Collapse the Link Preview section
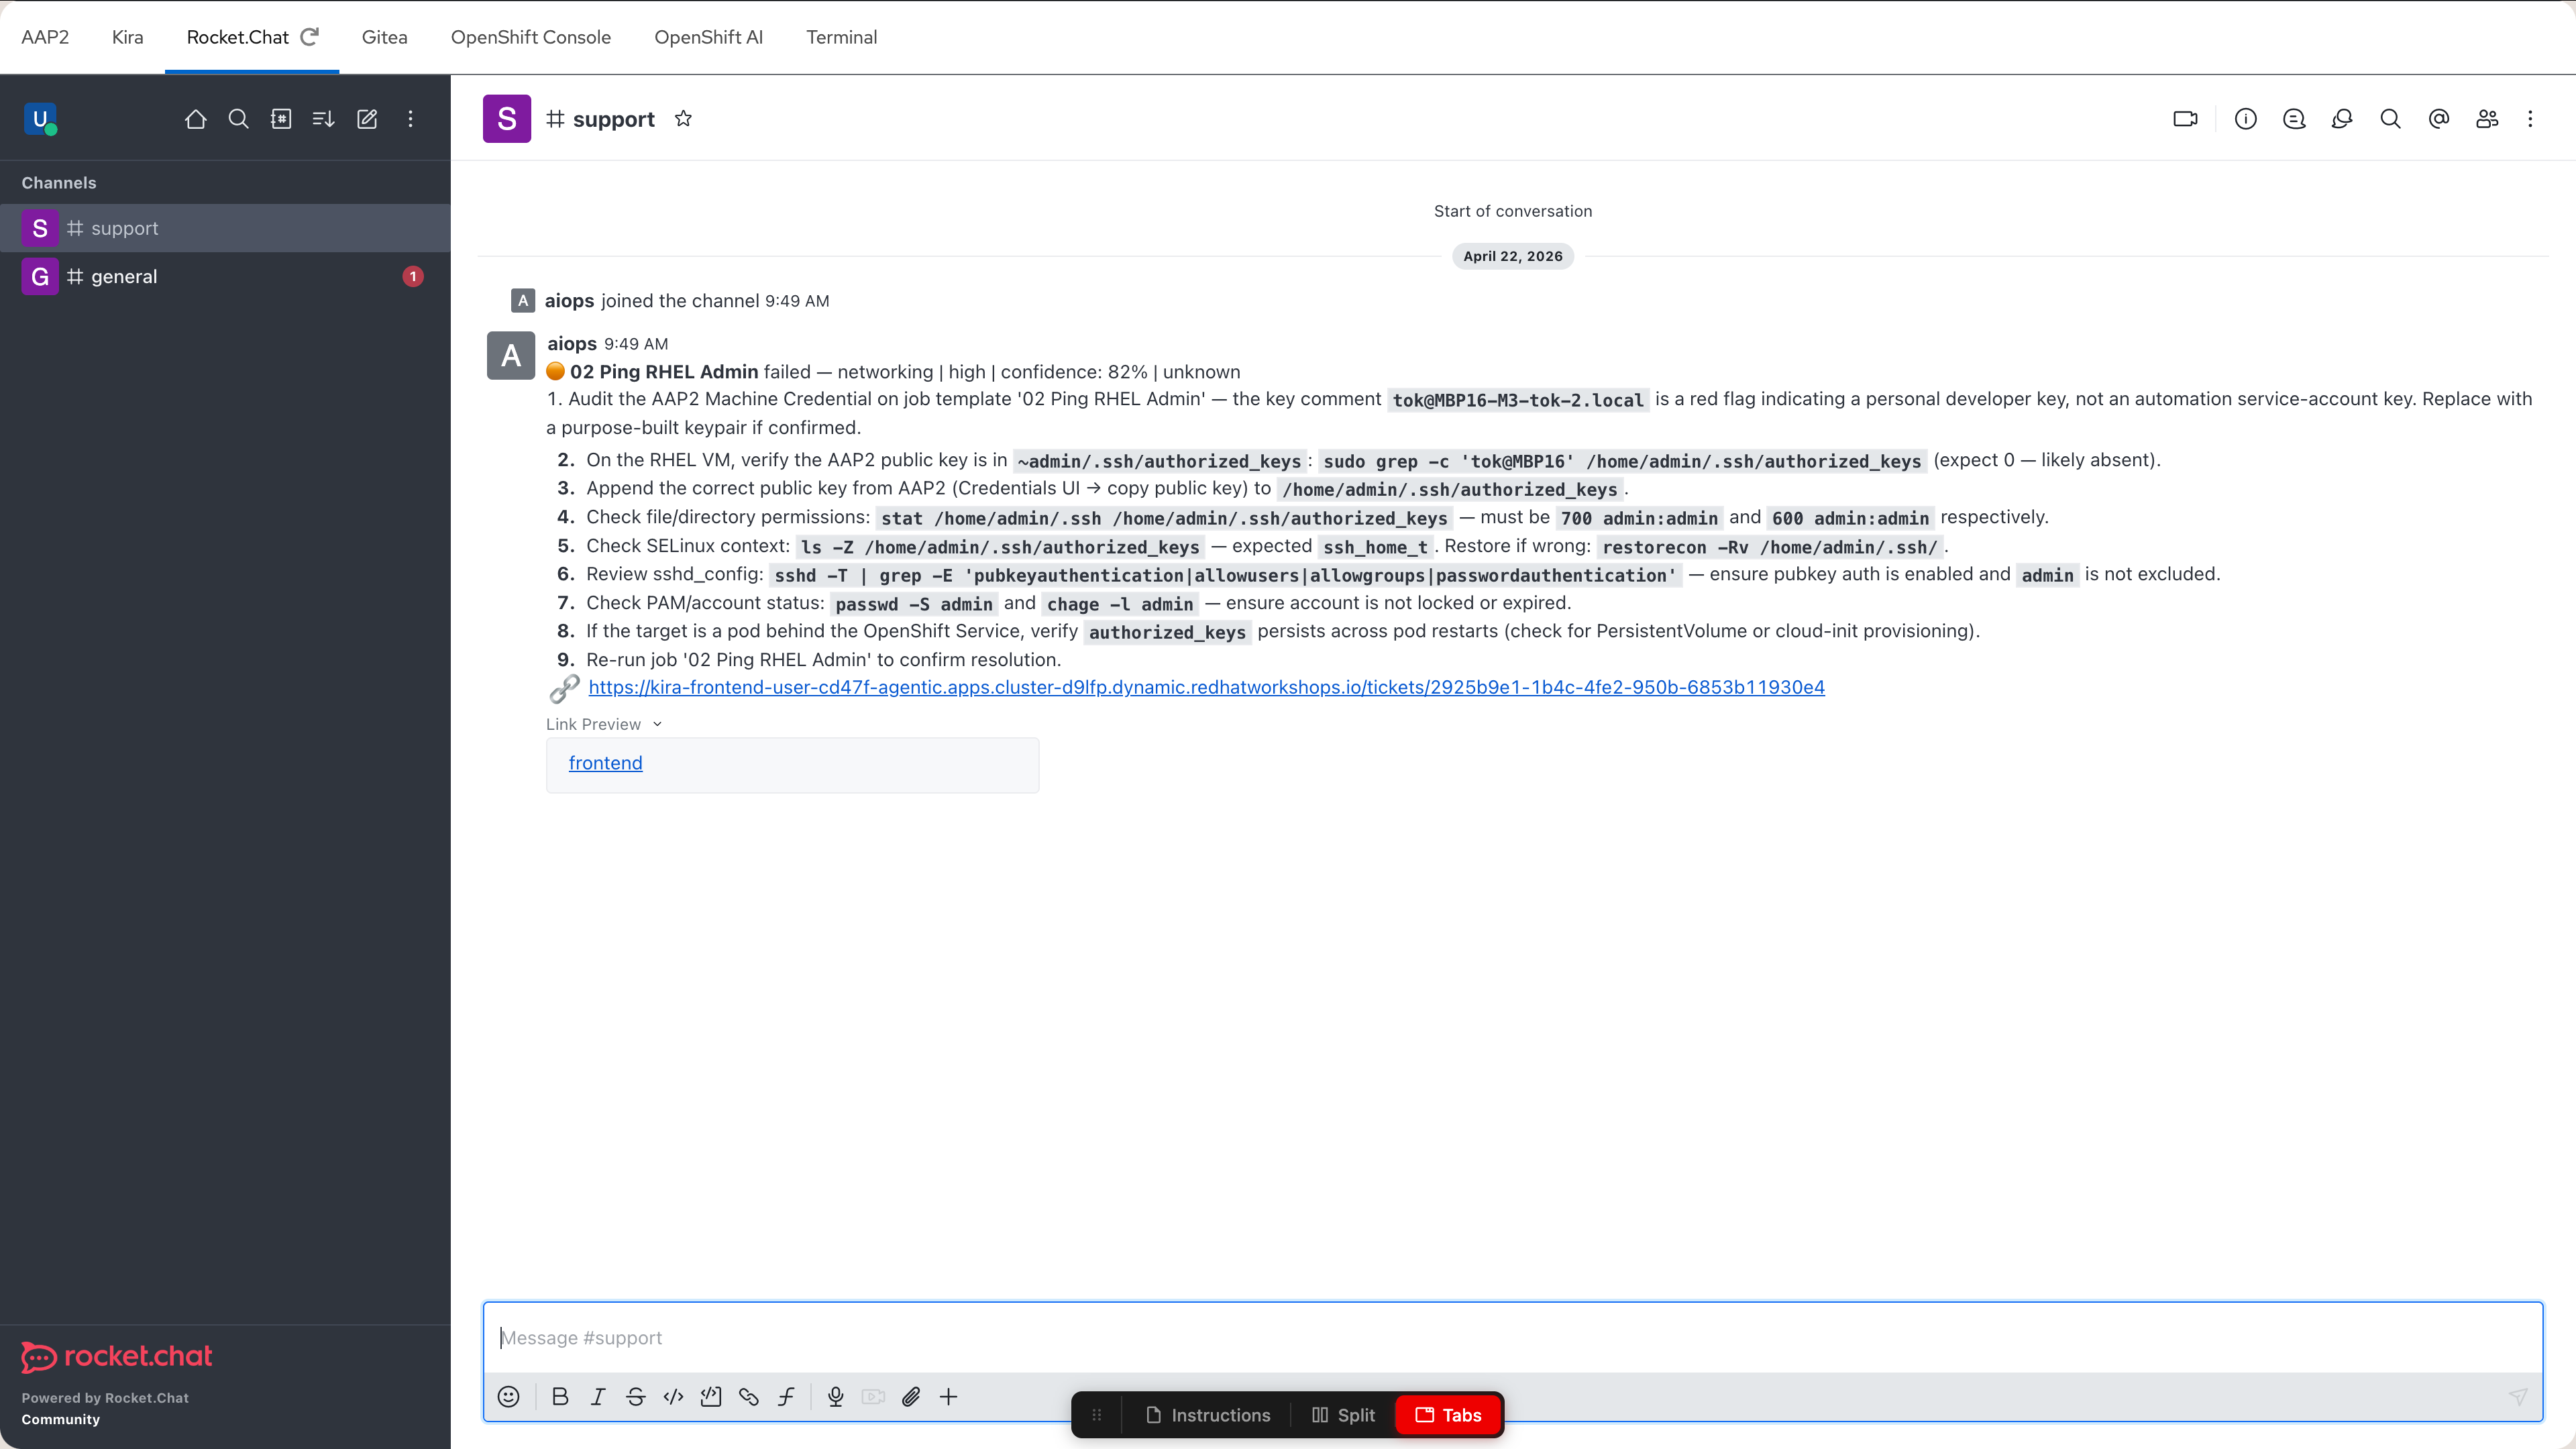The image size is (2576, 1449). [604, 724]
